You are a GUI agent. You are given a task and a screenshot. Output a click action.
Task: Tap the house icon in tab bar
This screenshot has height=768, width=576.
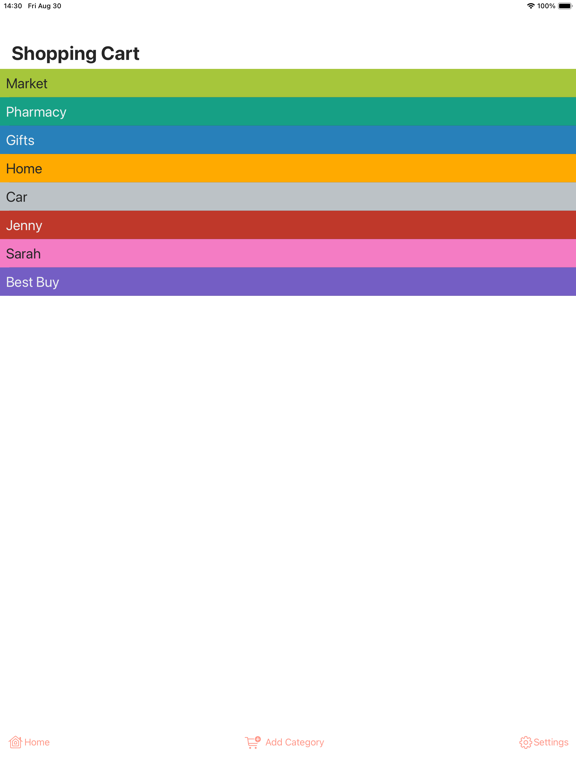[x=15, y=742]
